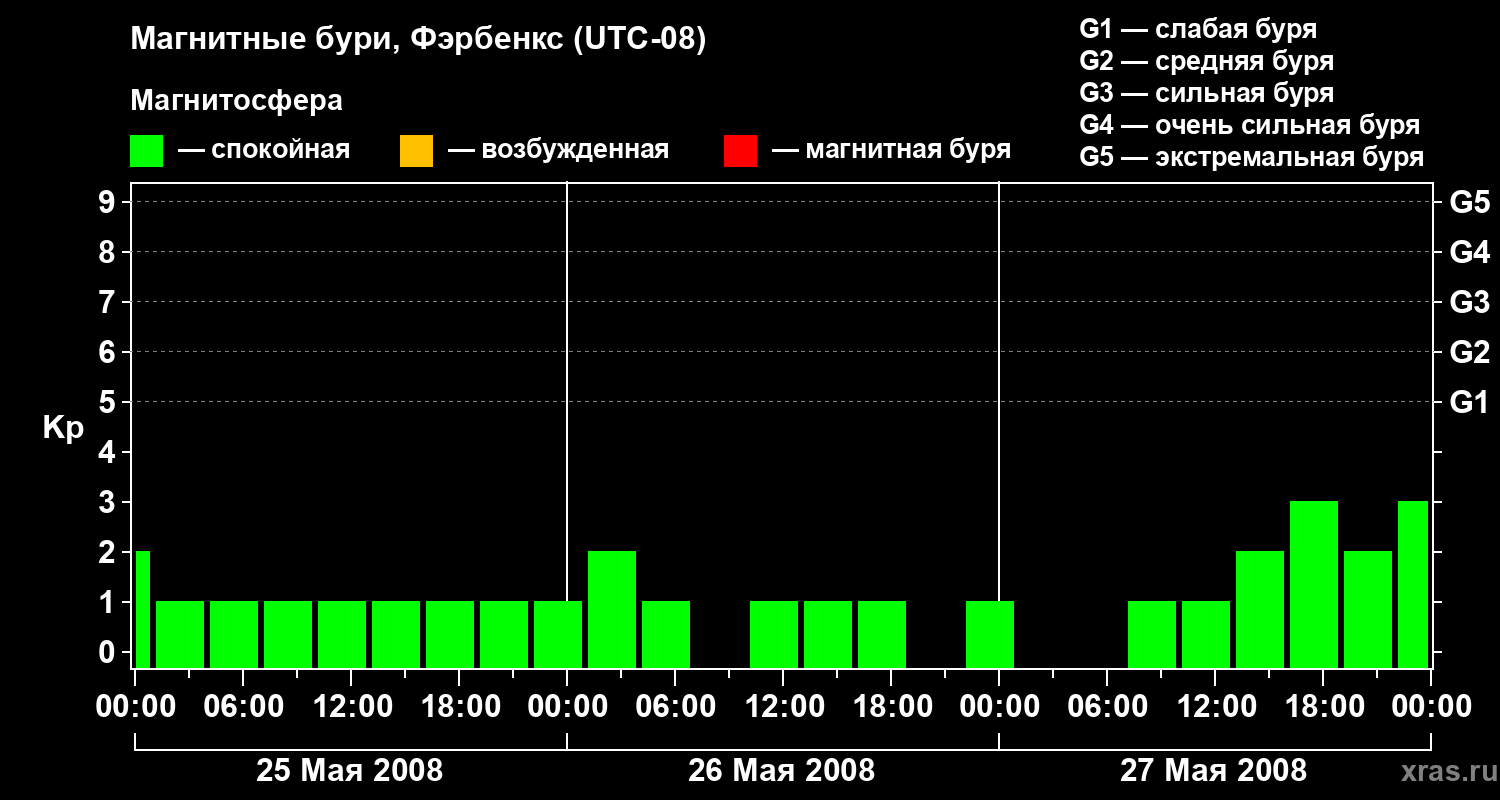Click the last Kp 3 bar on 27 May
This screenshot has width=1500, height=800.
[1413, 584]
